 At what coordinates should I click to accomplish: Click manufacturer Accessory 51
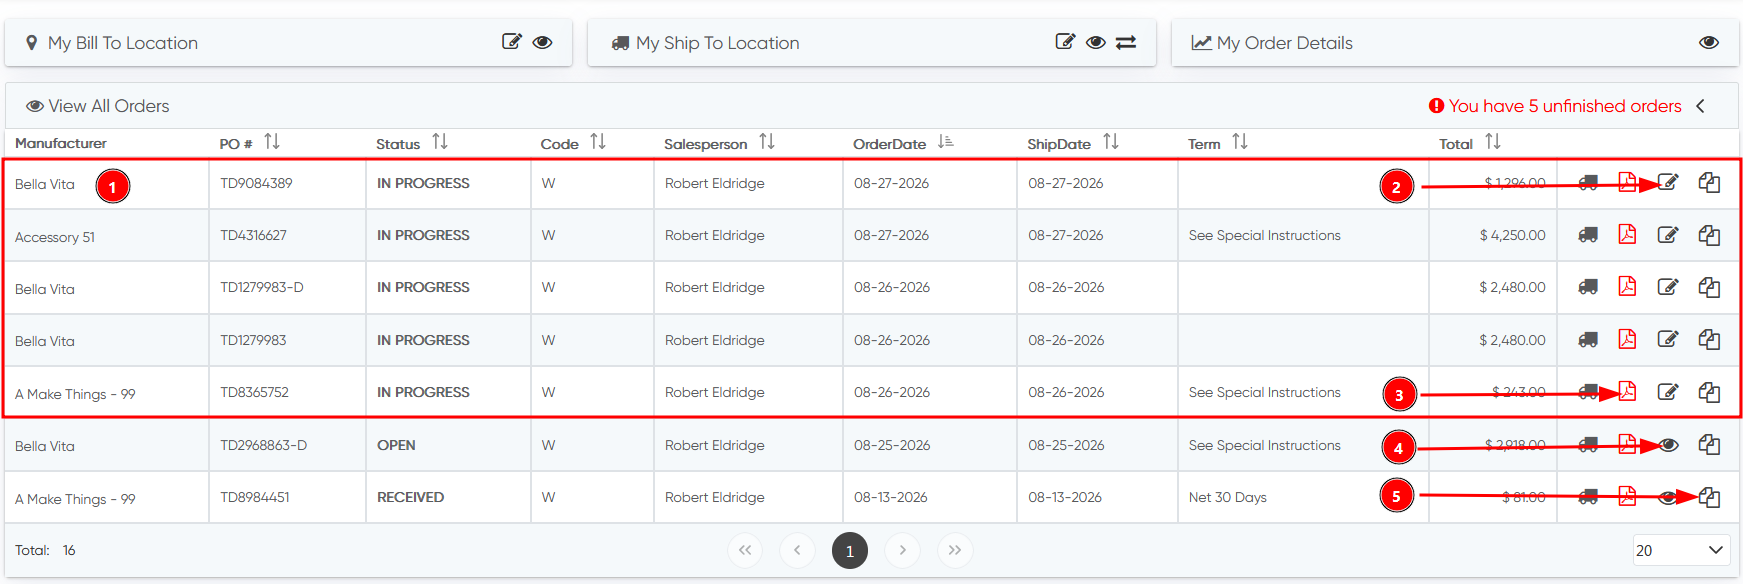(x=55, y=237)
